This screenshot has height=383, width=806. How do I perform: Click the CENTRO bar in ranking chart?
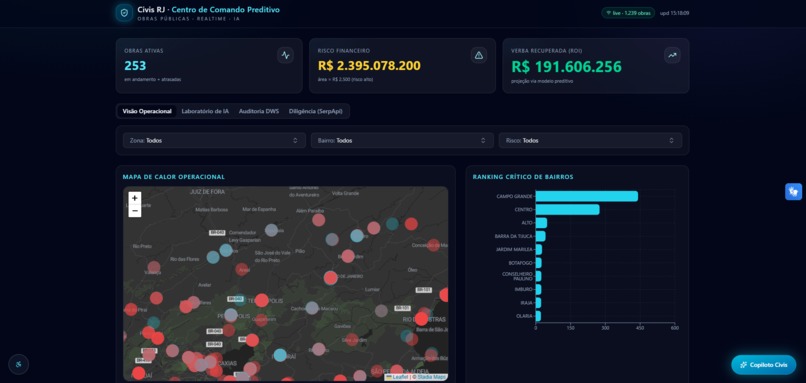coord(567,210)
